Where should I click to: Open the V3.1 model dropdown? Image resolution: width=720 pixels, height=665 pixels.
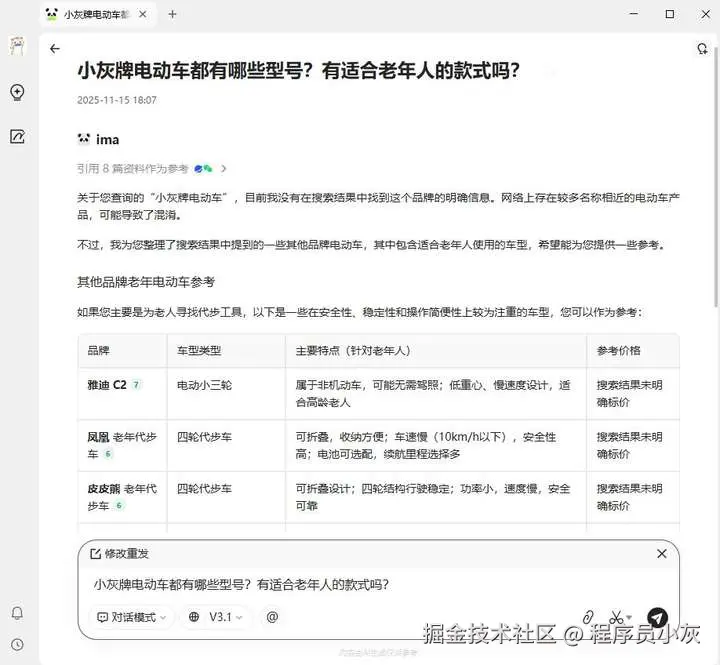pyautogui.click(x=226, y=617)
